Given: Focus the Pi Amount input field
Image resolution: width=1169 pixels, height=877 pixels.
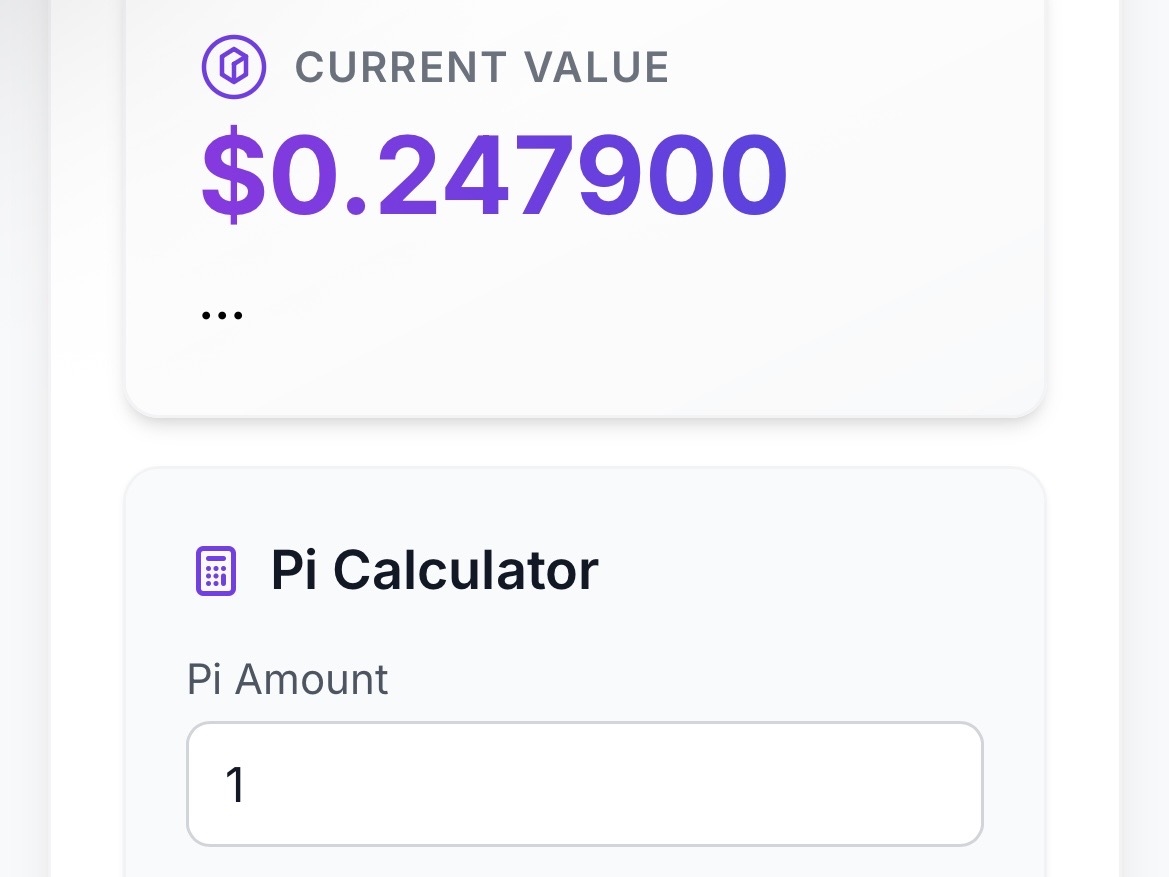Looking at the screenshot, I should pyautogui.click(x=584, y=784).
